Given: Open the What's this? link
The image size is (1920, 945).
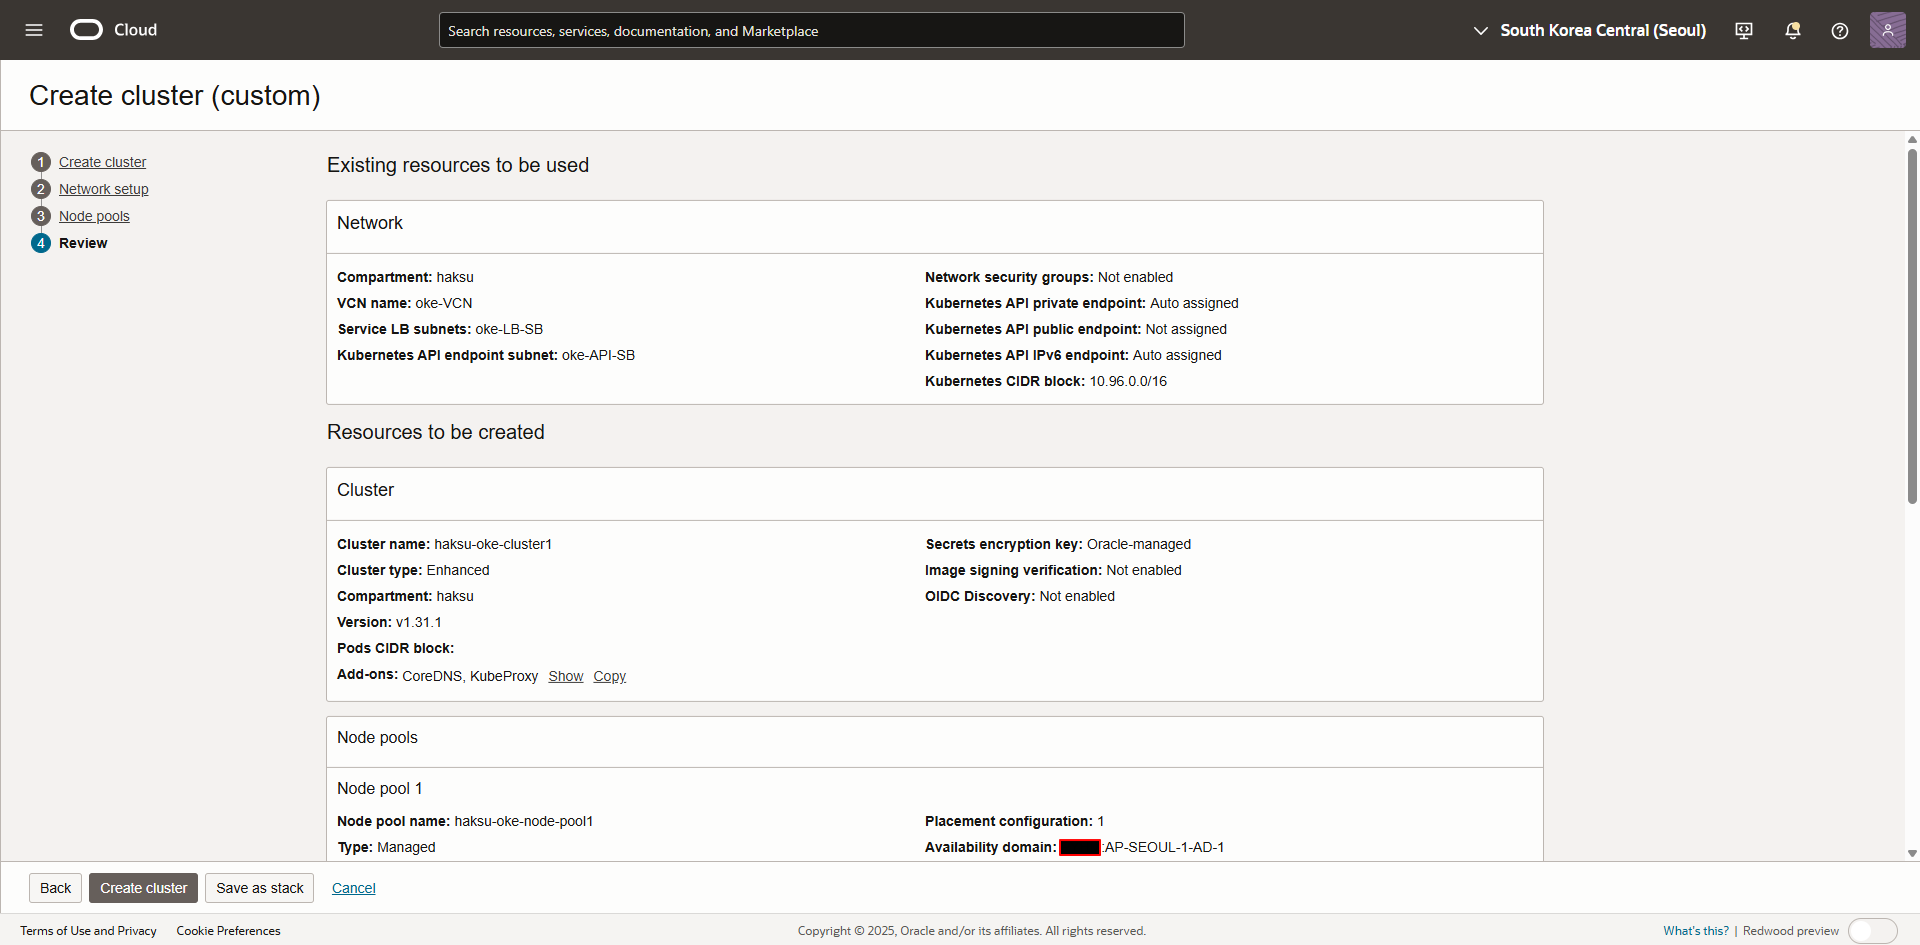Looking at the screenshot, I should [1696, 931].
